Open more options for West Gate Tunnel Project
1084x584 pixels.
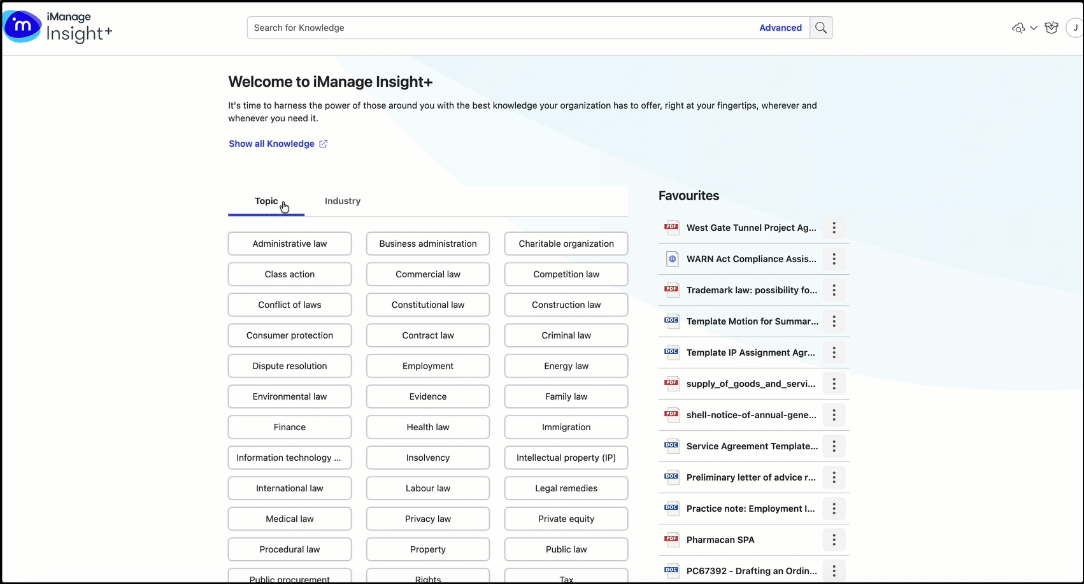(x=834, y=227)
